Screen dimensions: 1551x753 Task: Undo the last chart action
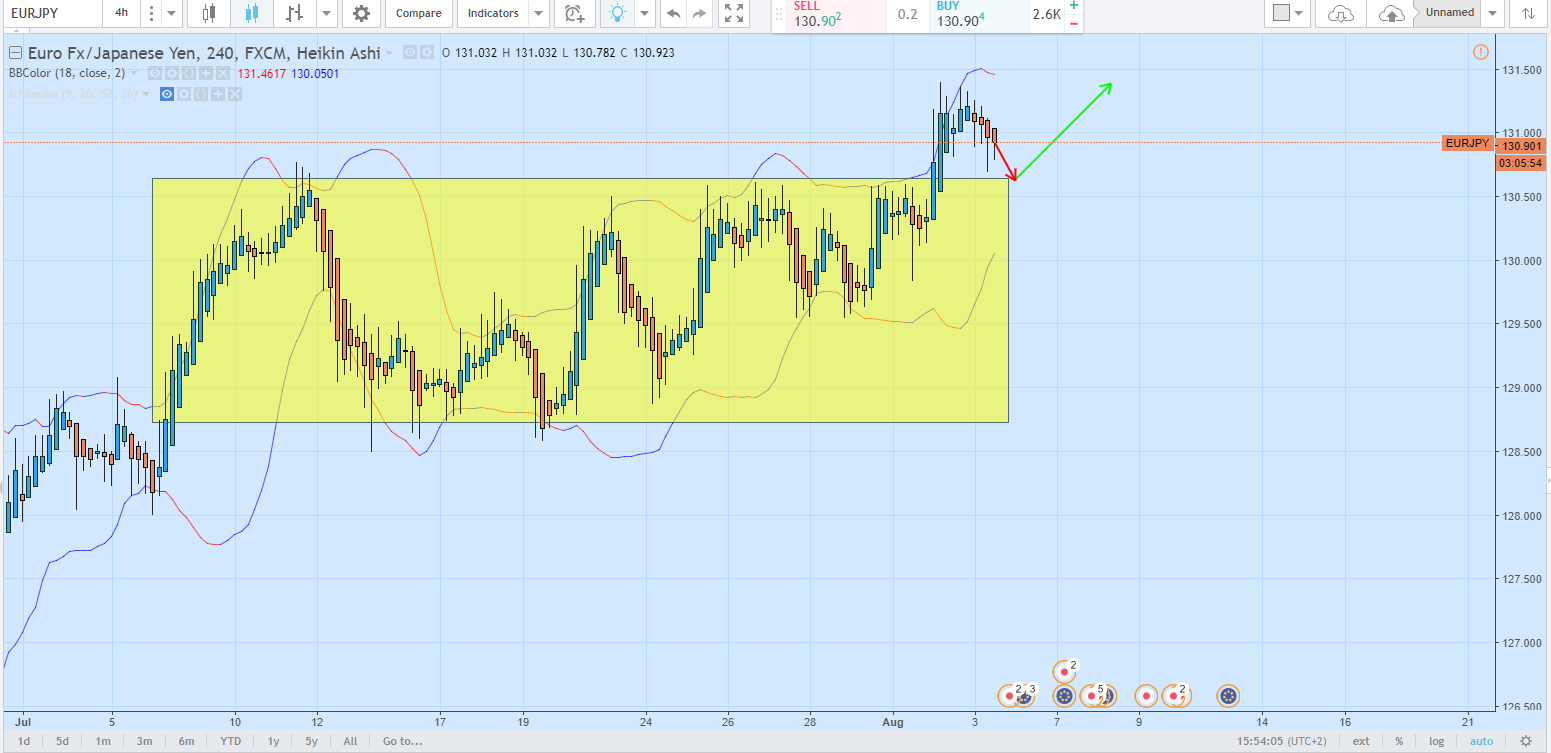(674, 13)
